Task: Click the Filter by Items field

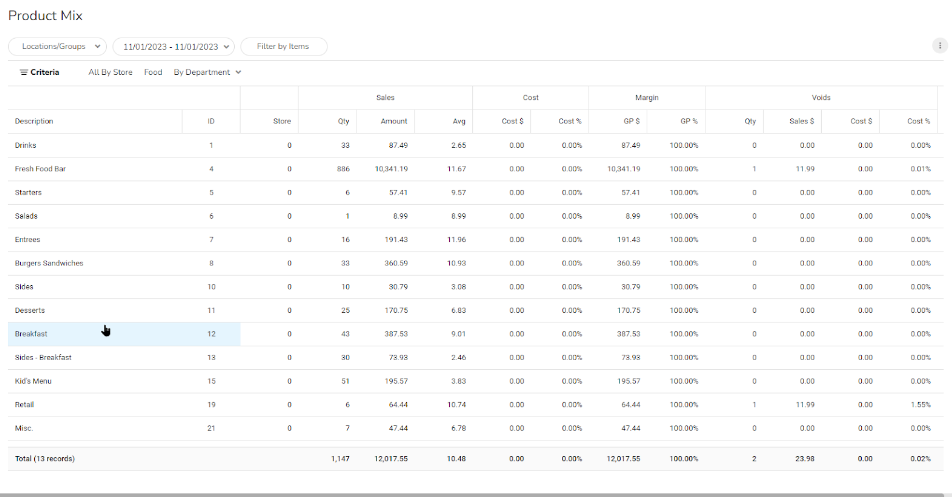Action: 283,46
